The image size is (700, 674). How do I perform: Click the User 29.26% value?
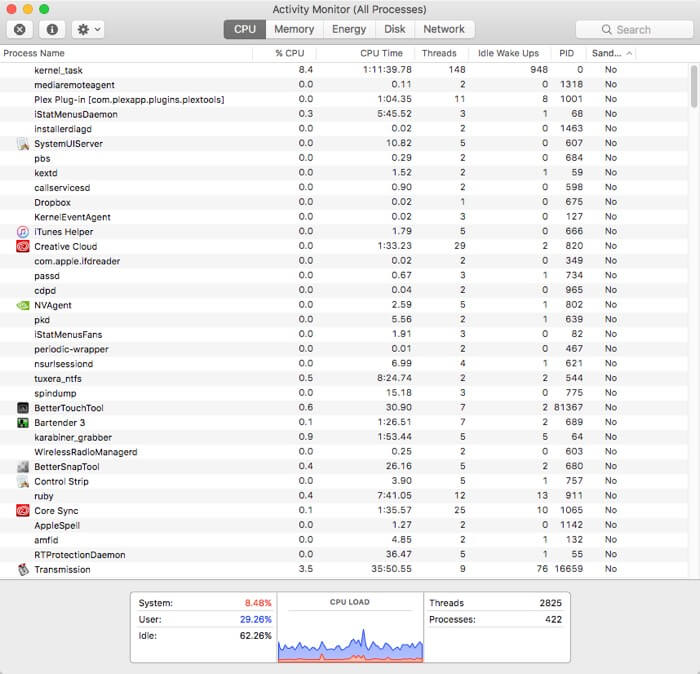255,620
